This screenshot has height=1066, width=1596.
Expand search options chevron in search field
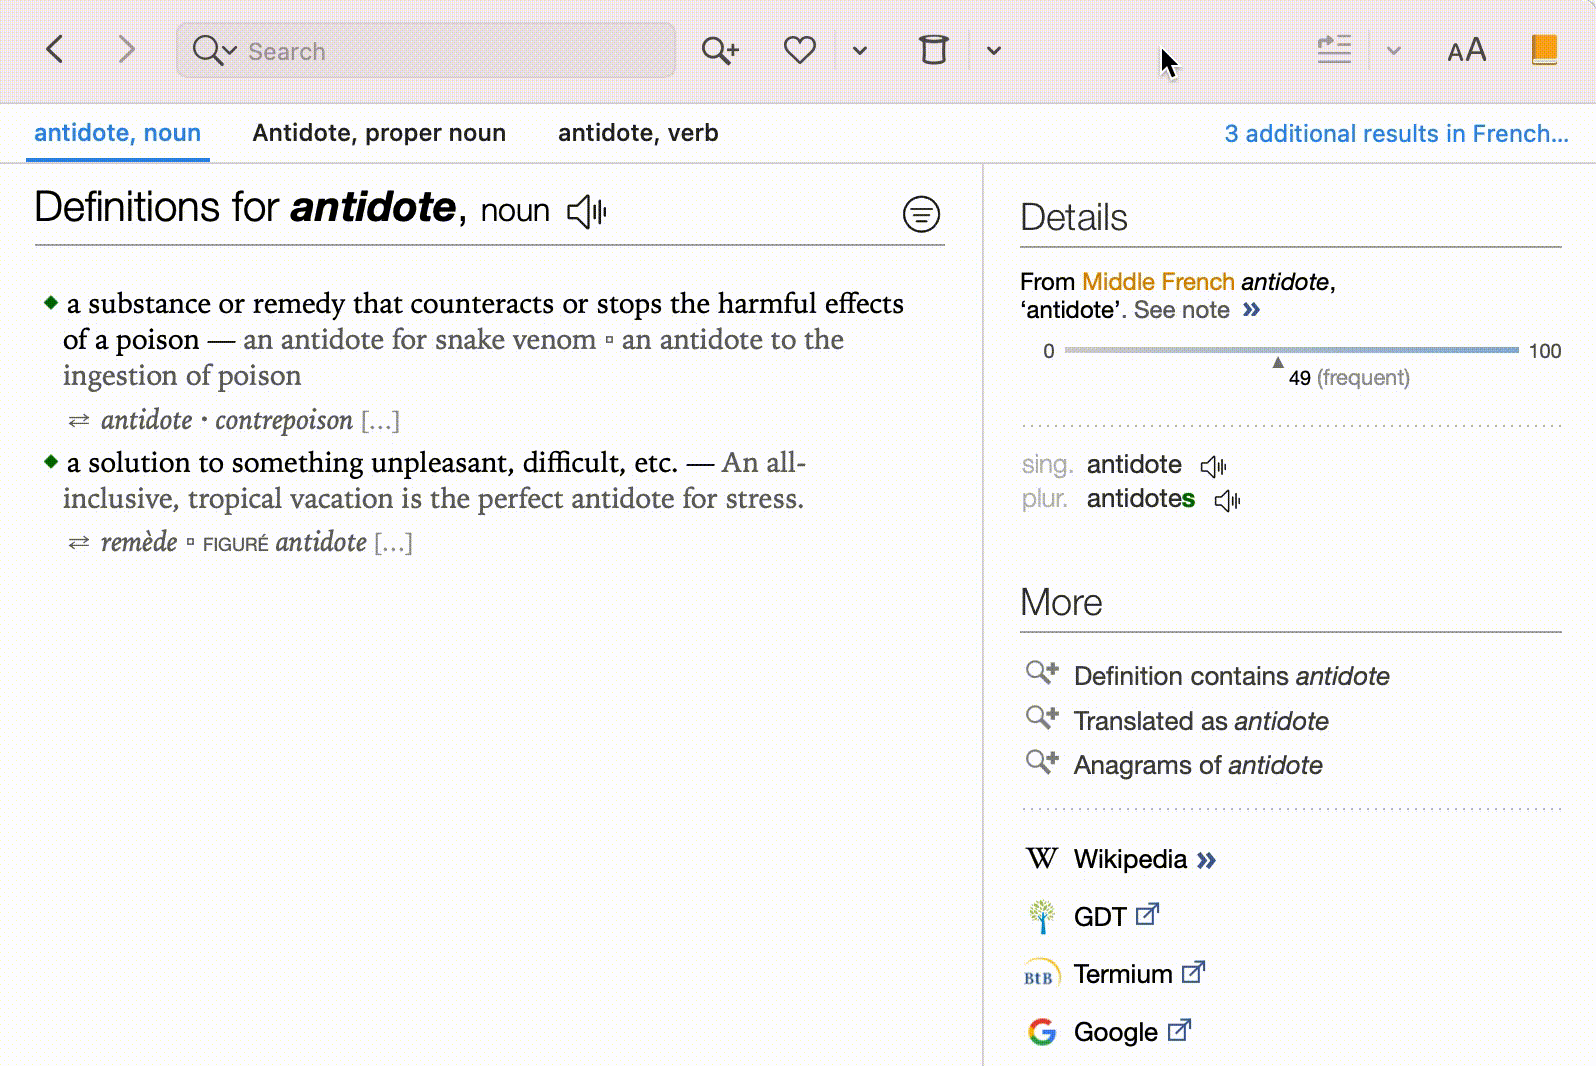[x=230, y=51]
